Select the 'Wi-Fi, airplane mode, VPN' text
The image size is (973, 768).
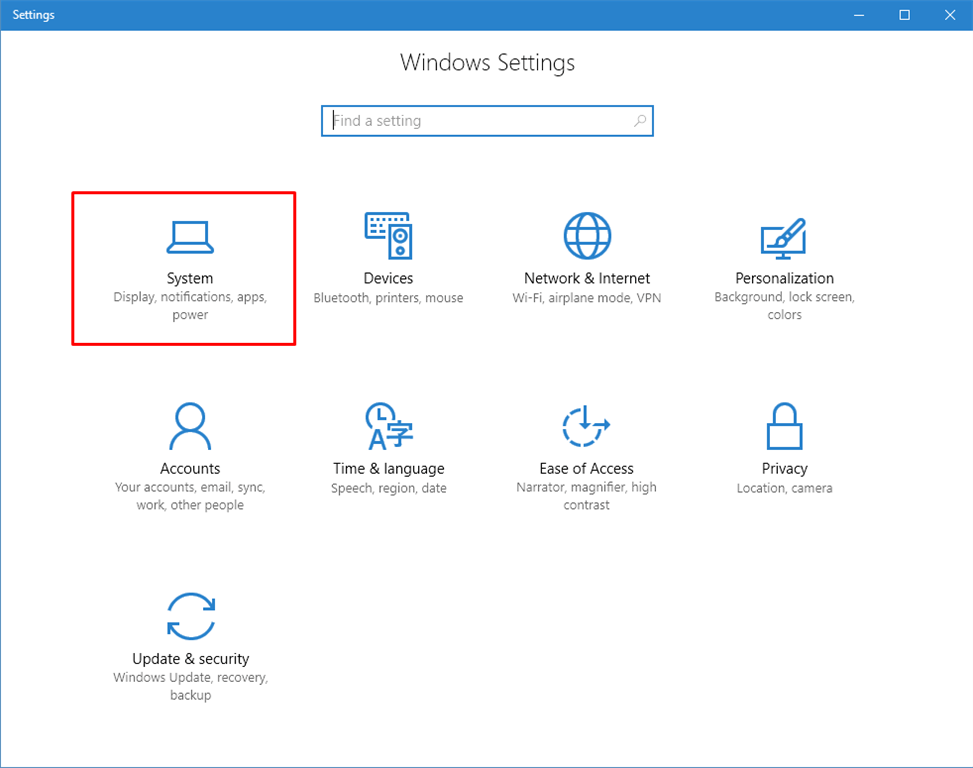point(586,297)
